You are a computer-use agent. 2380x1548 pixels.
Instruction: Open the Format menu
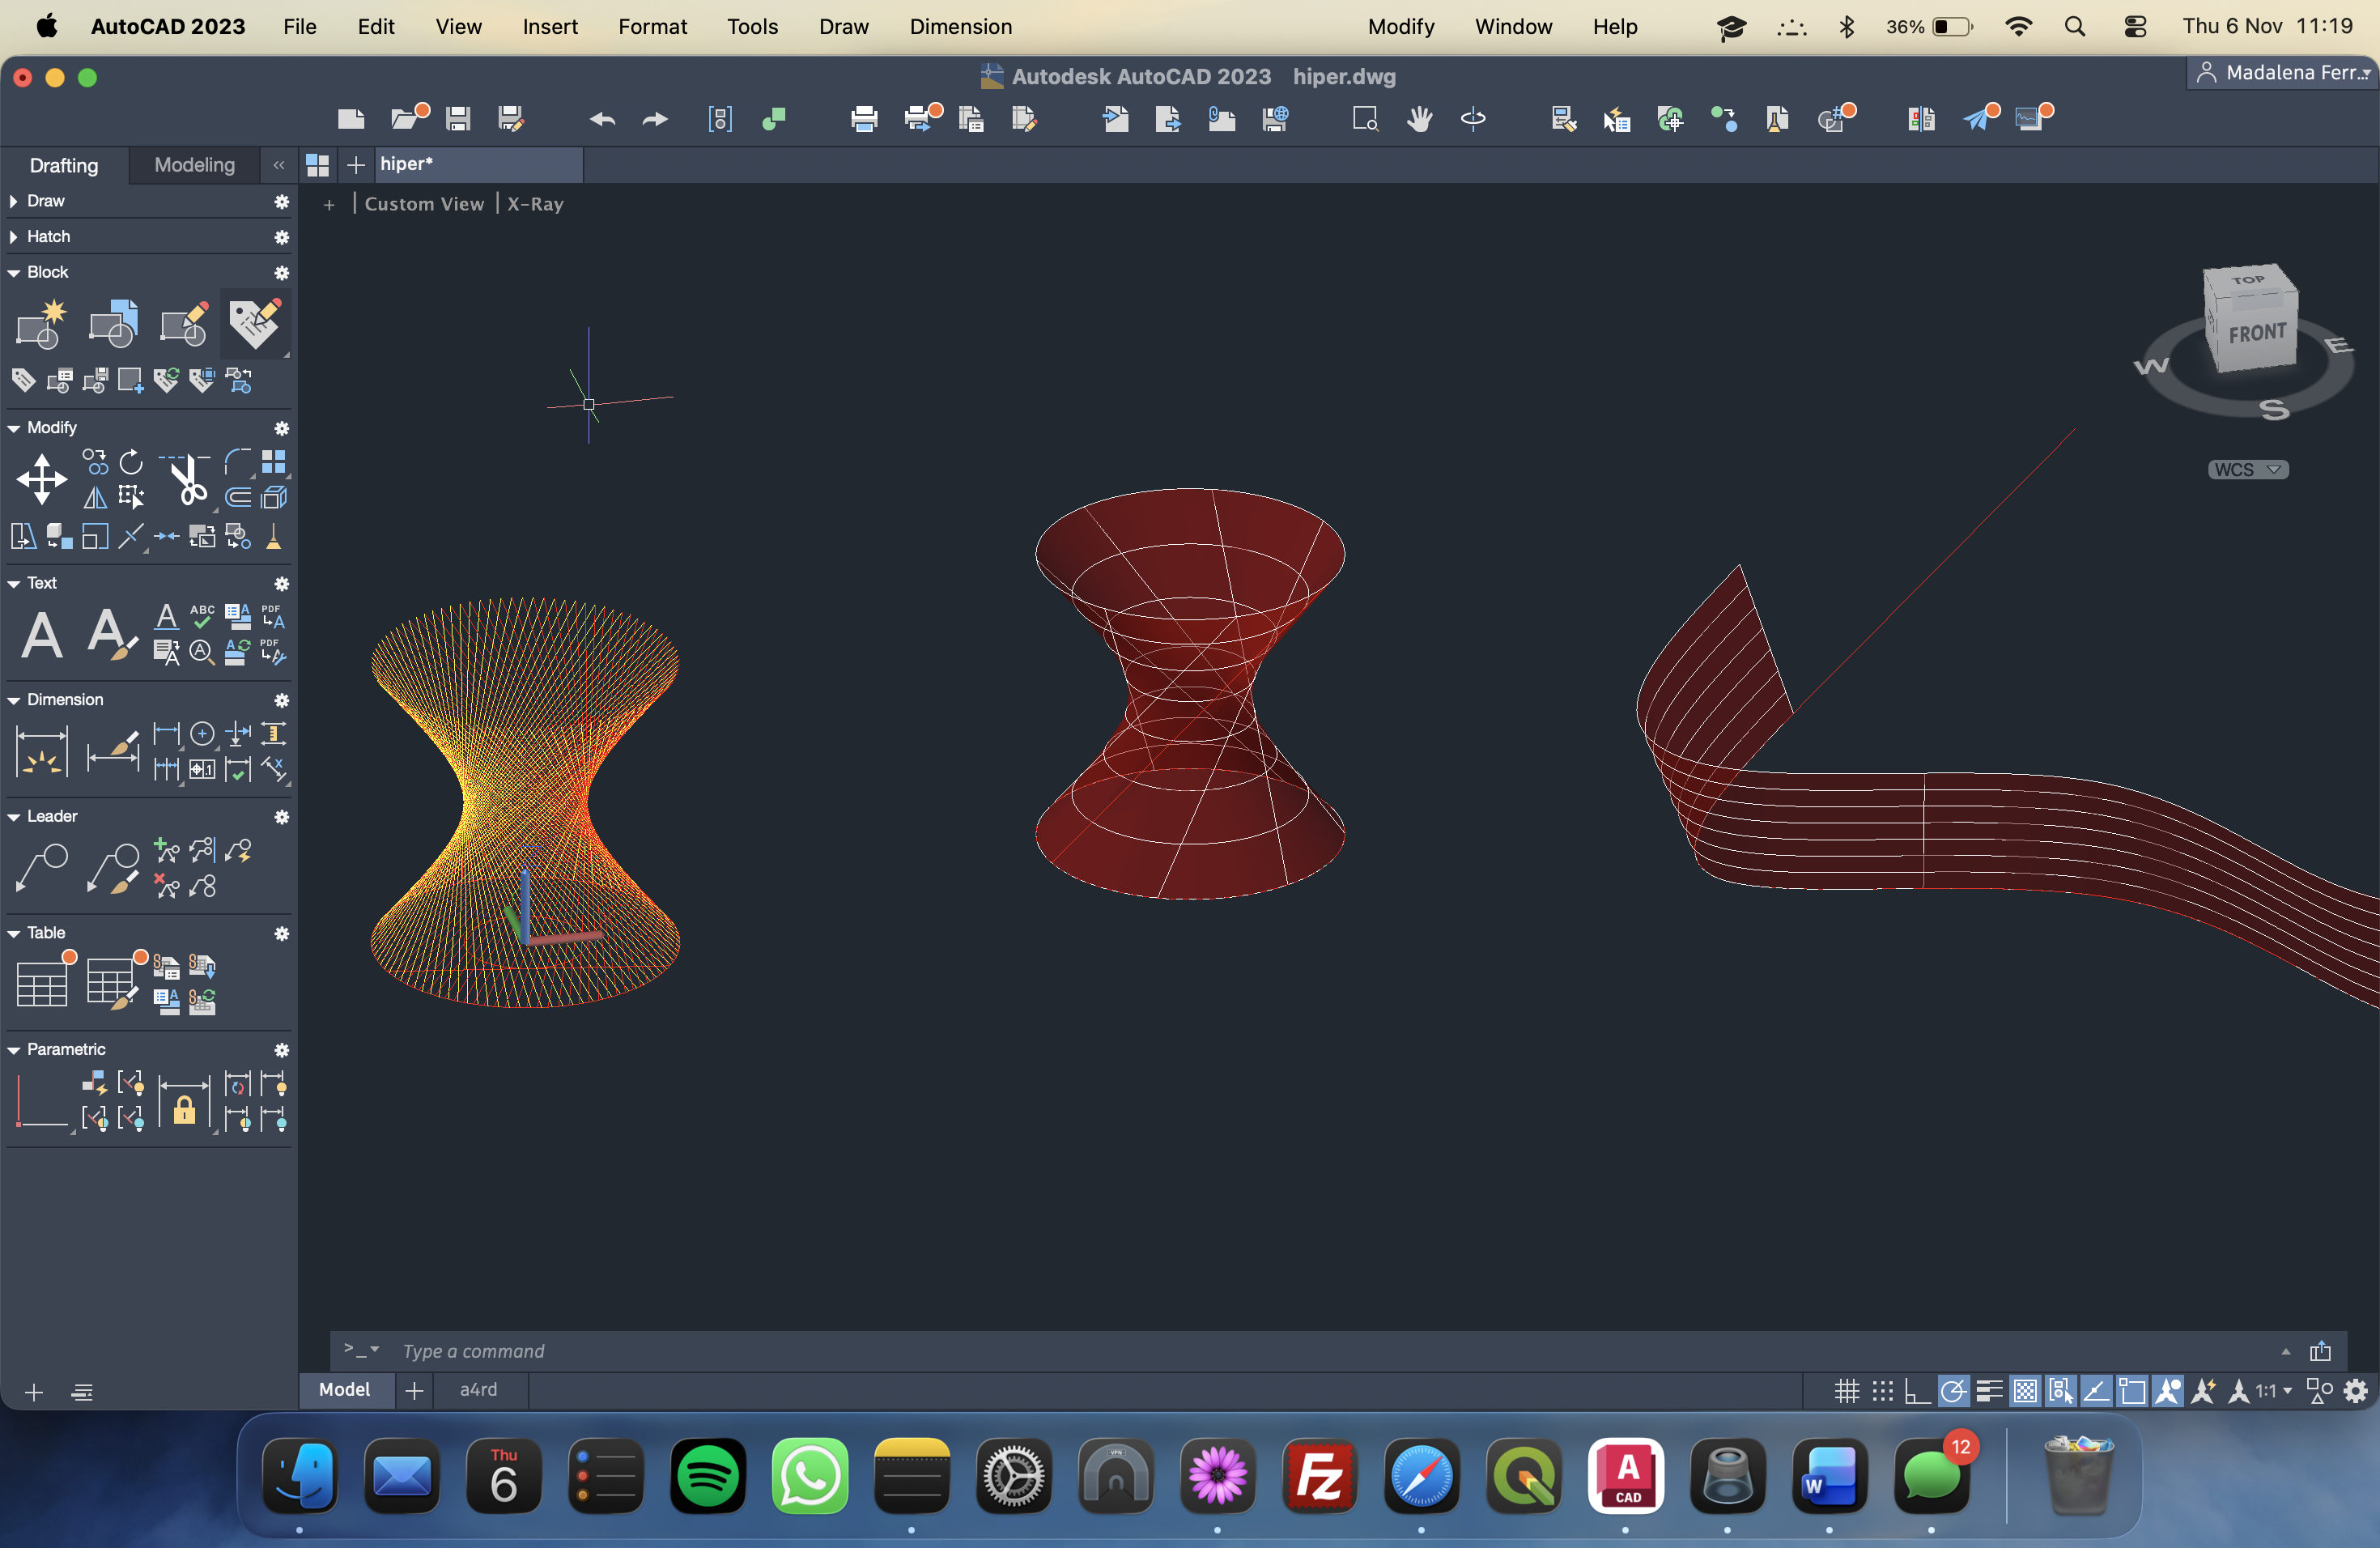tap(652, 27)
